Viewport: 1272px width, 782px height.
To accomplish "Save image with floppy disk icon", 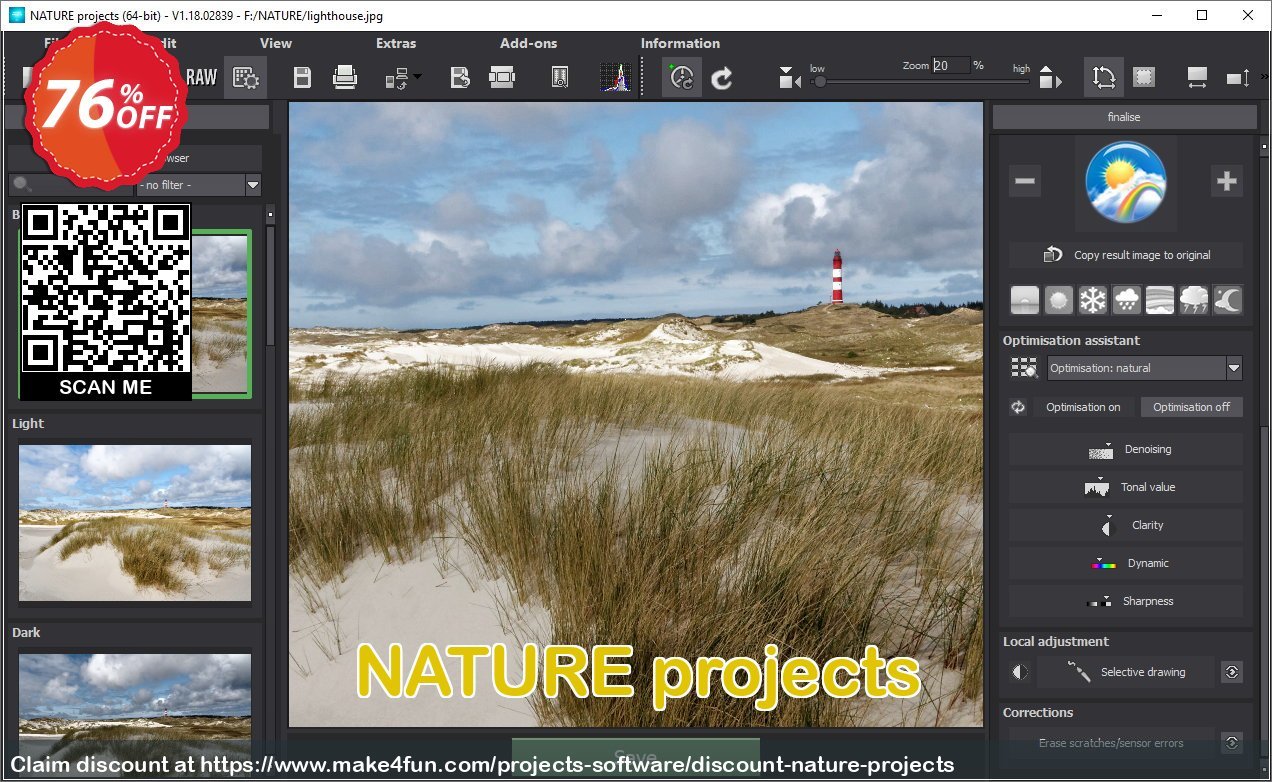I will click(302, 77).
